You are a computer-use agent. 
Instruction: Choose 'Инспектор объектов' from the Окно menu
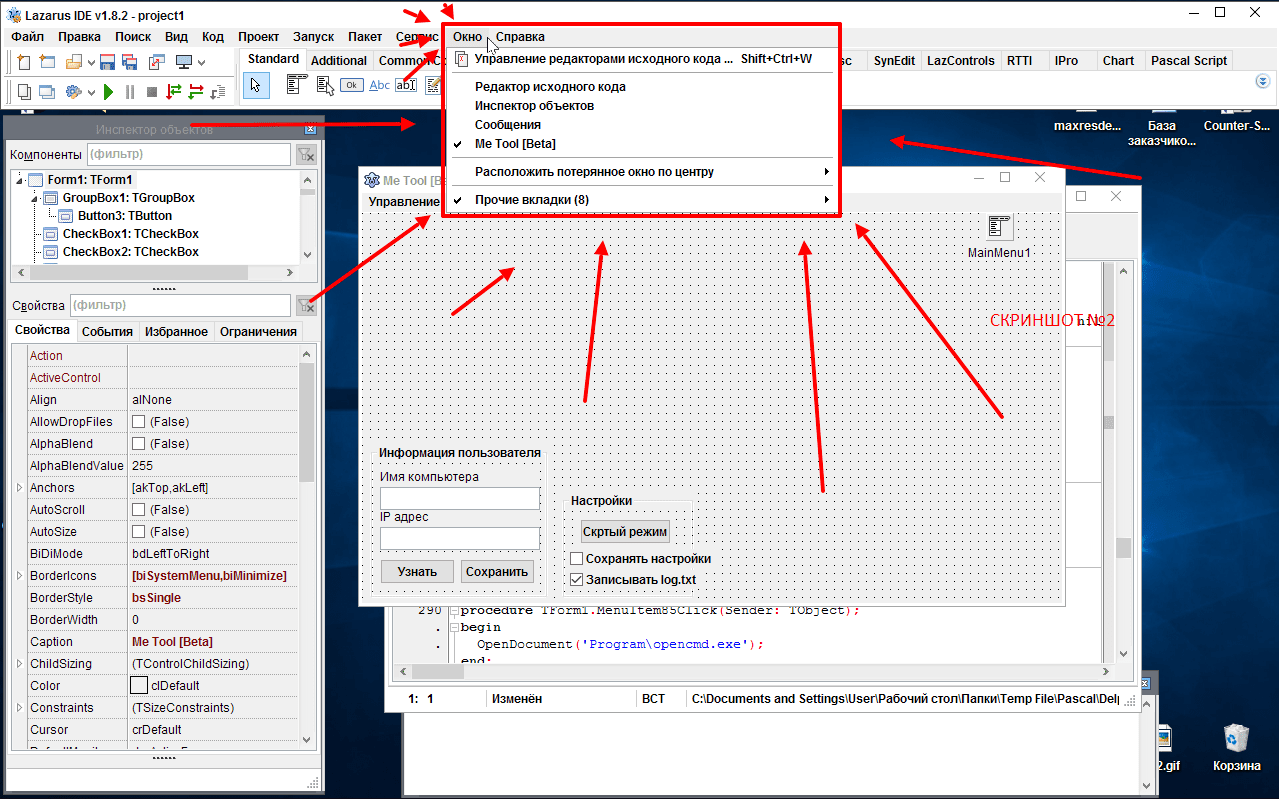click(641, 106)
